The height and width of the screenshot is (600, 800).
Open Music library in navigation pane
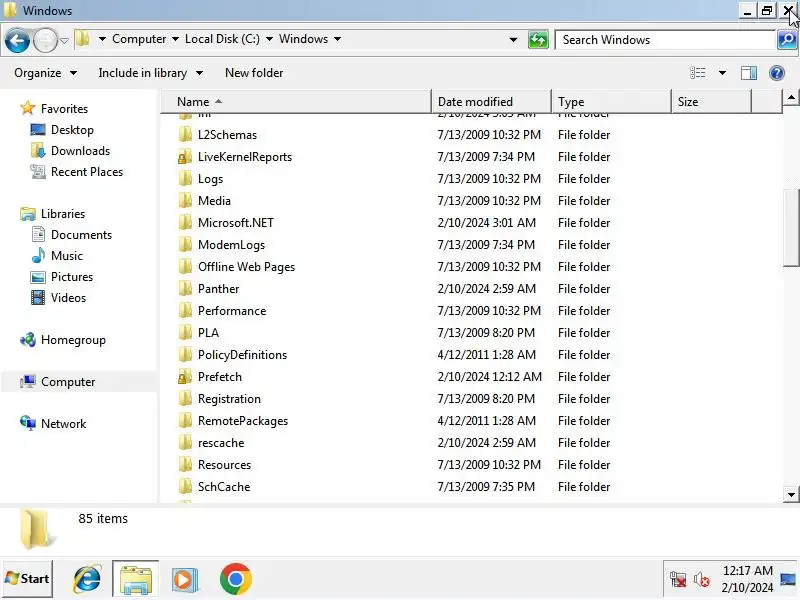pyautogui.click(x=66, y=256)
